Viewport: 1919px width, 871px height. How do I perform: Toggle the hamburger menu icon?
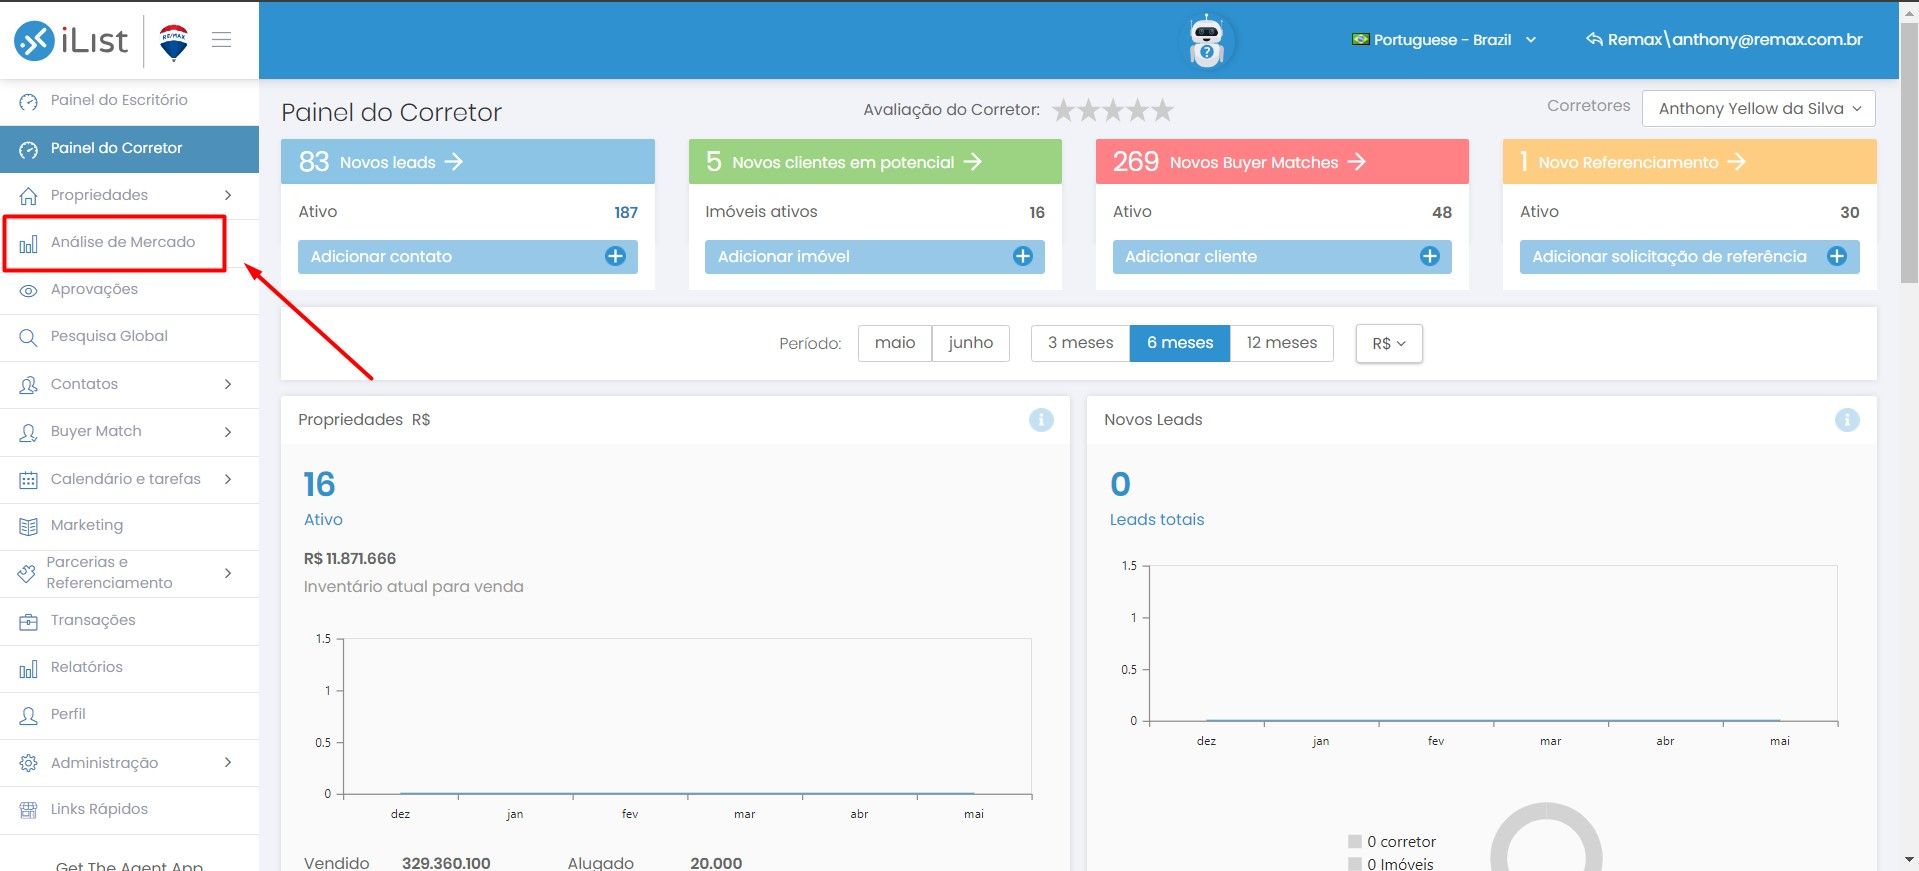(x=222, y=40)
